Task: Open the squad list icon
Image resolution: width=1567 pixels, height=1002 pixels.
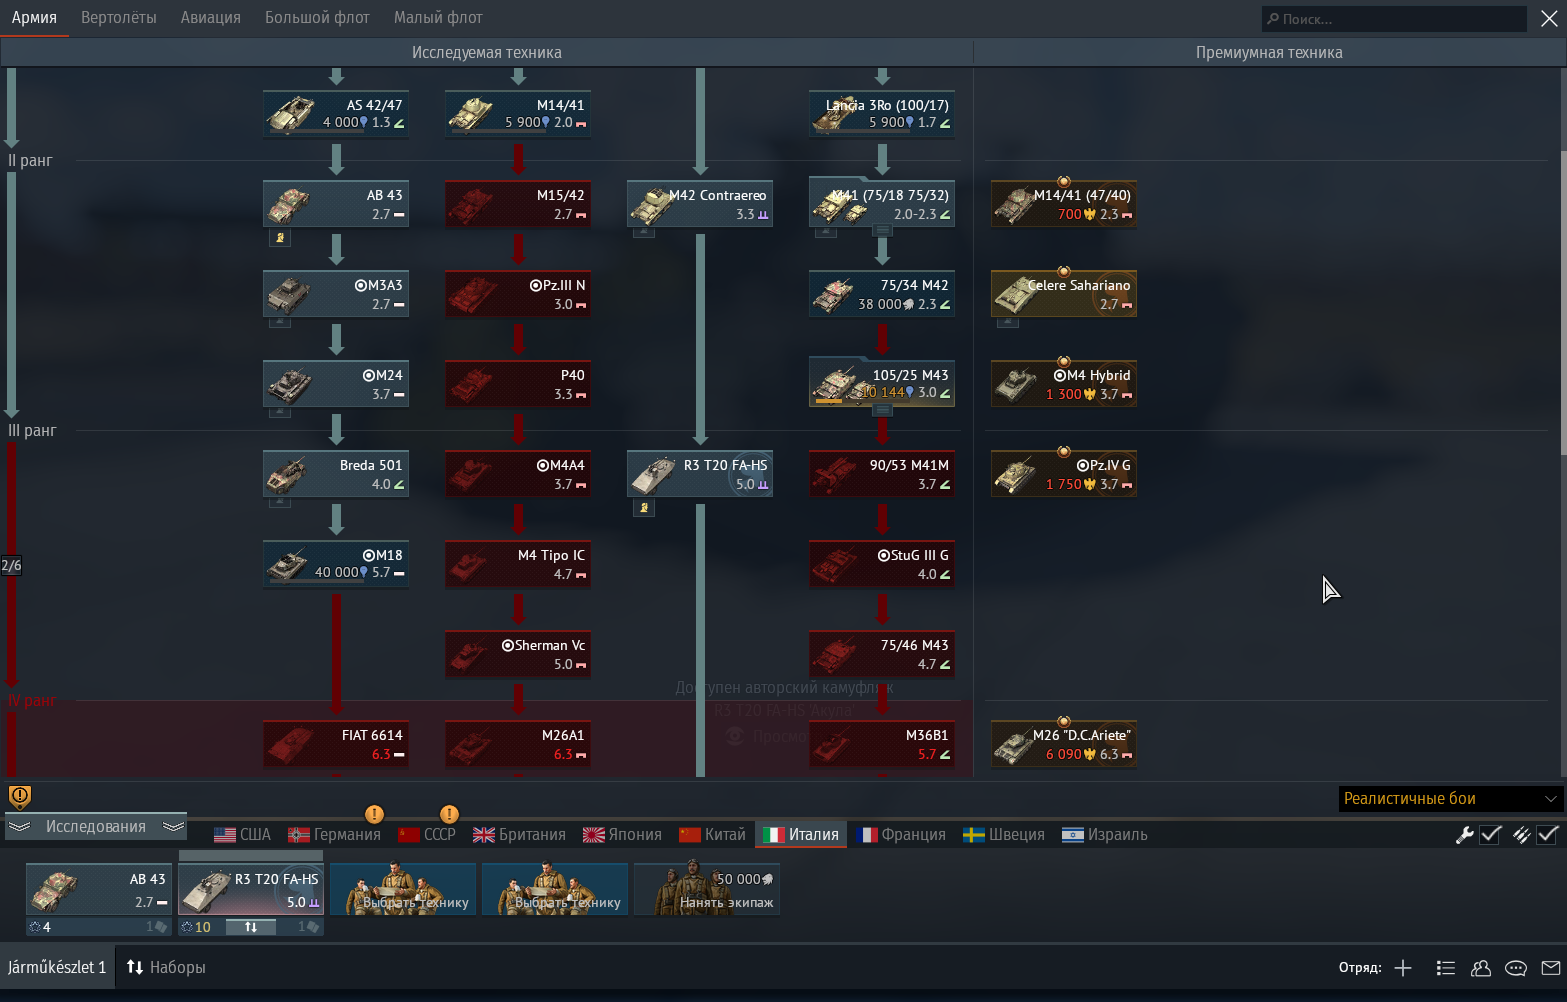Action: pos(1445,968)
